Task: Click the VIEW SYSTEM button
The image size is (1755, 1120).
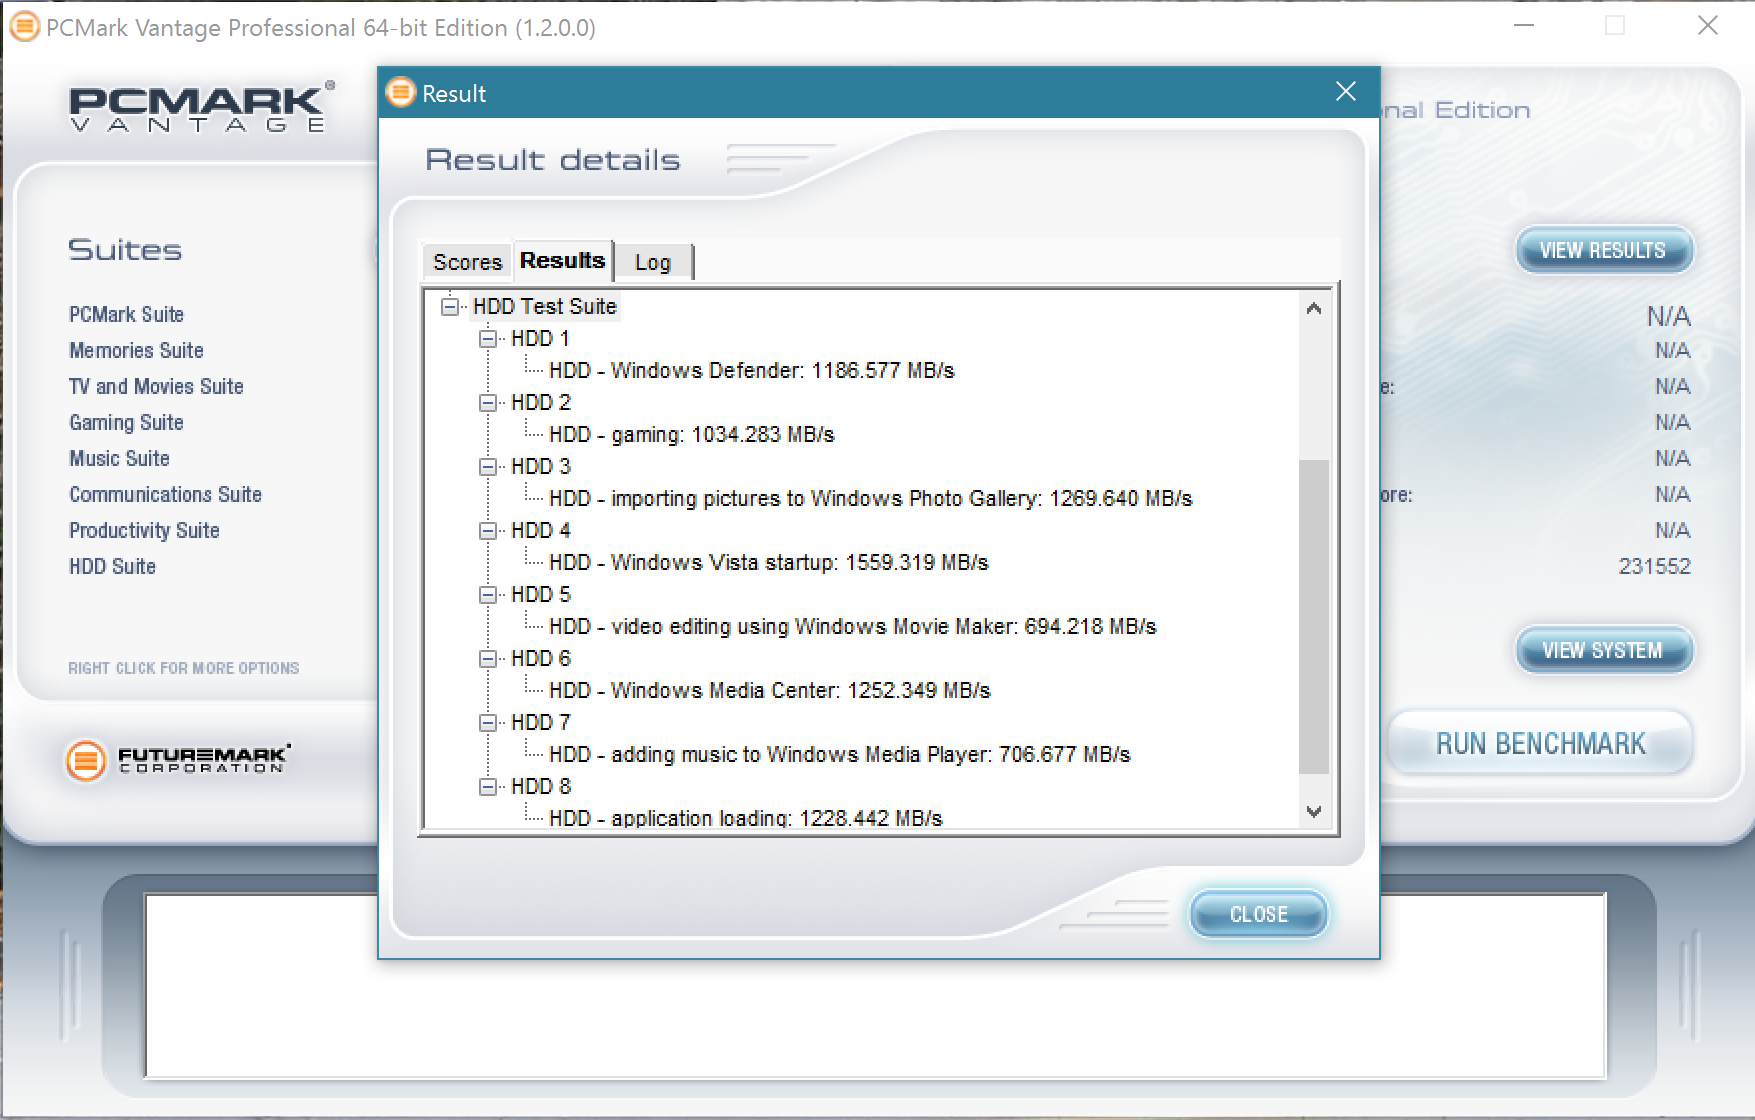Action: click(1603, 650)
